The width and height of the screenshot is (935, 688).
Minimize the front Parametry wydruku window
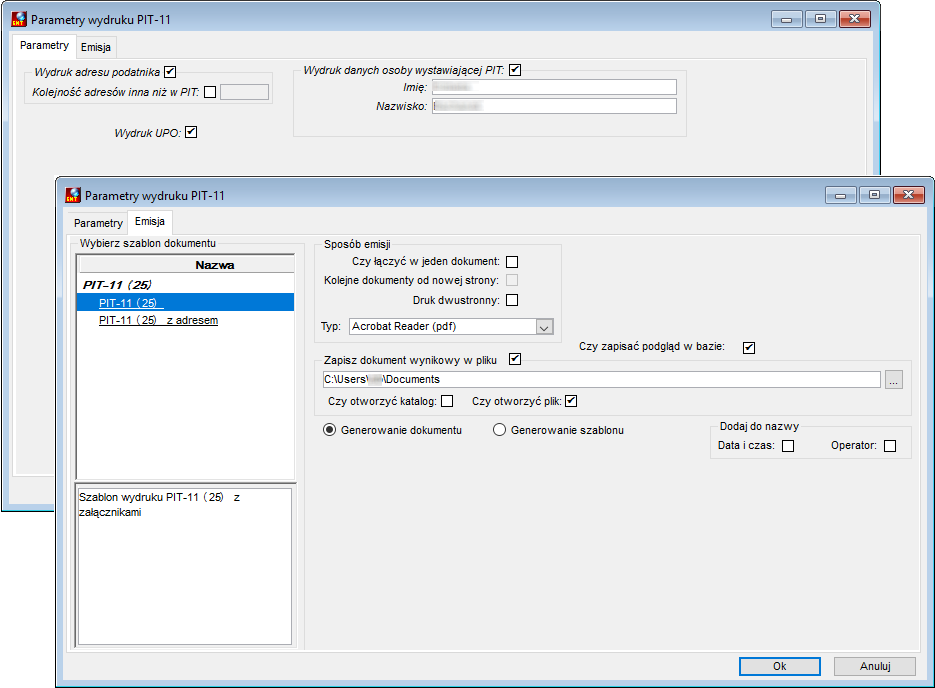pyautogui.click(x=841, y=195)
